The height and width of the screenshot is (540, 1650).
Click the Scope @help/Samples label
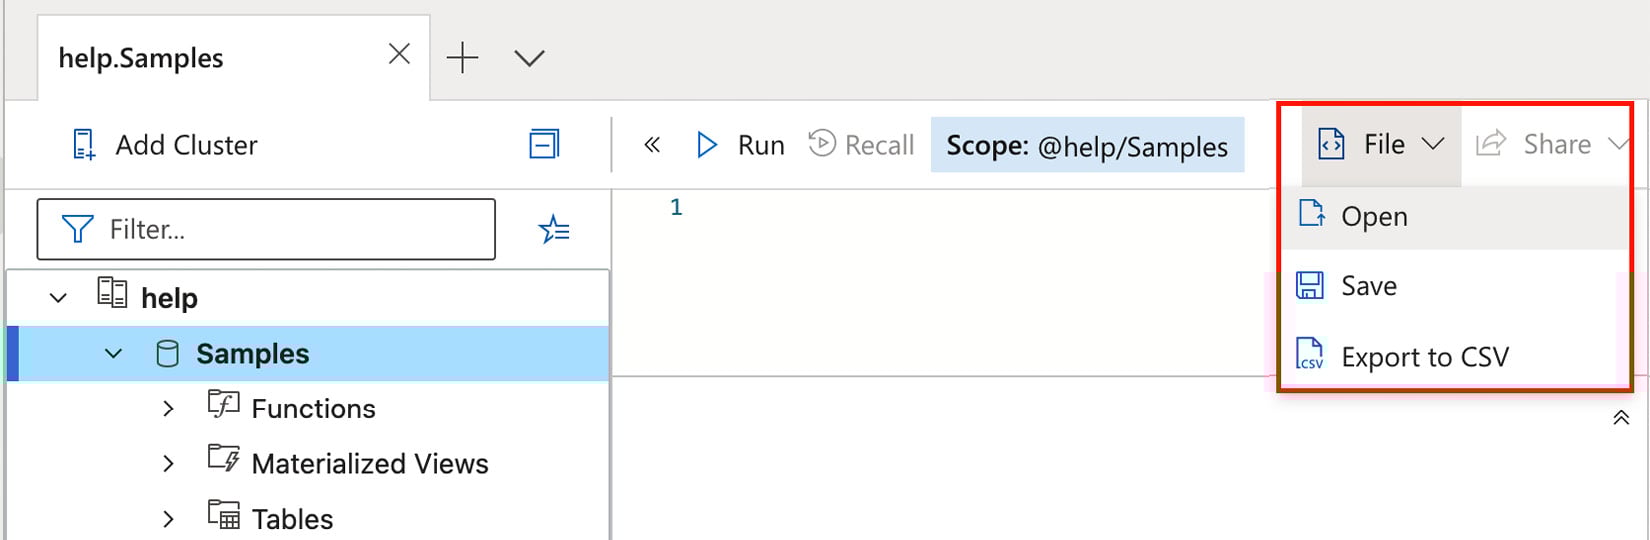point(1087,145)
